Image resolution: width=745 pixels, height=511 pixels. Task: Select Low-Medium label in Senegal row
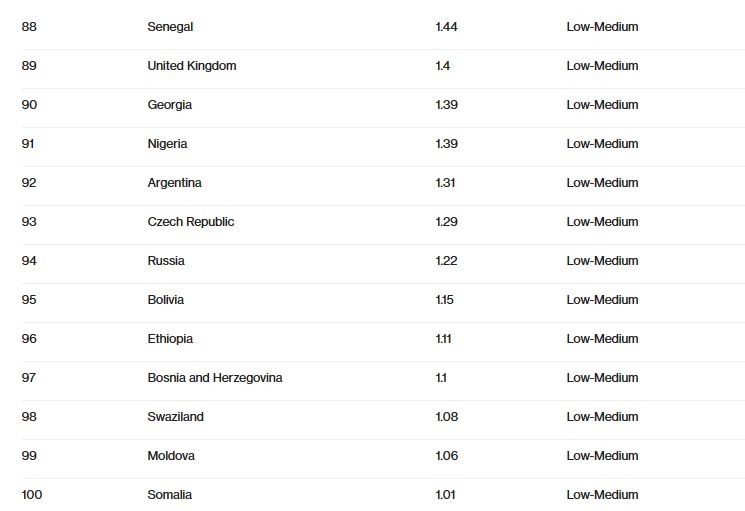pyautogui.click(x=602, y=27)
